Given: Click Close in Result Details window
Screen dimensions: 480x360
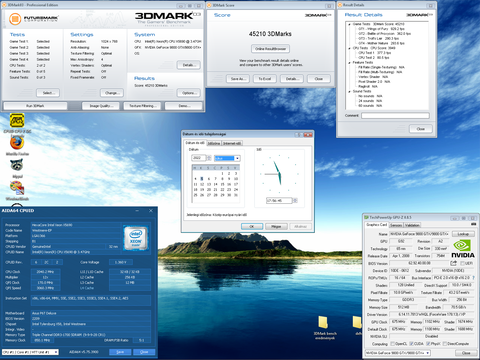Looking at the screenshot, I should point(421,129).
